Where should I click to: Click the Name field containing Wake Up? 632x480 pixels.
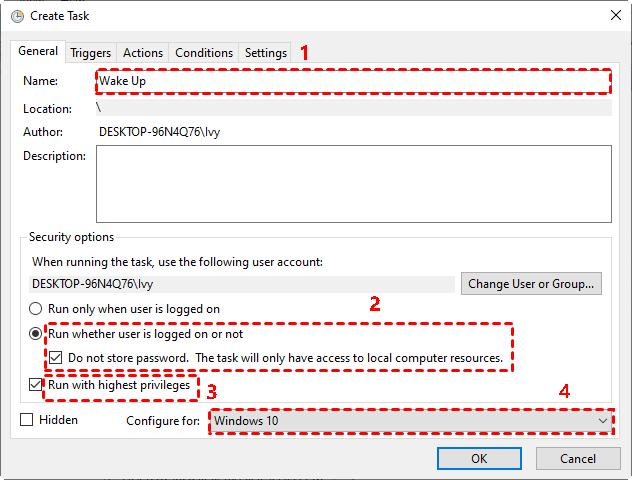pyautogui.click(x=352, y=81)
